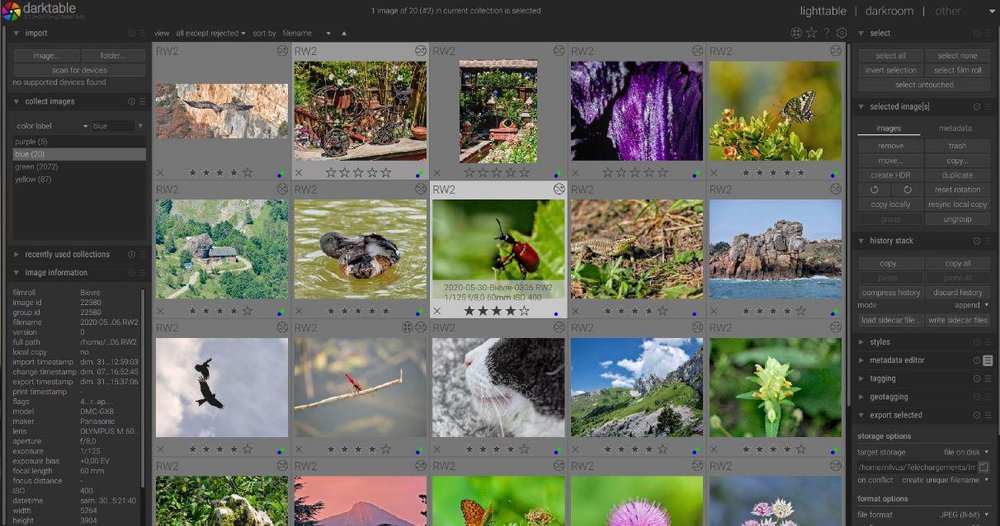The width and height of the screenshot is (1000, 526).
Task: Rotate selected image counter-clockwise
Action: [x=874, y=189]
